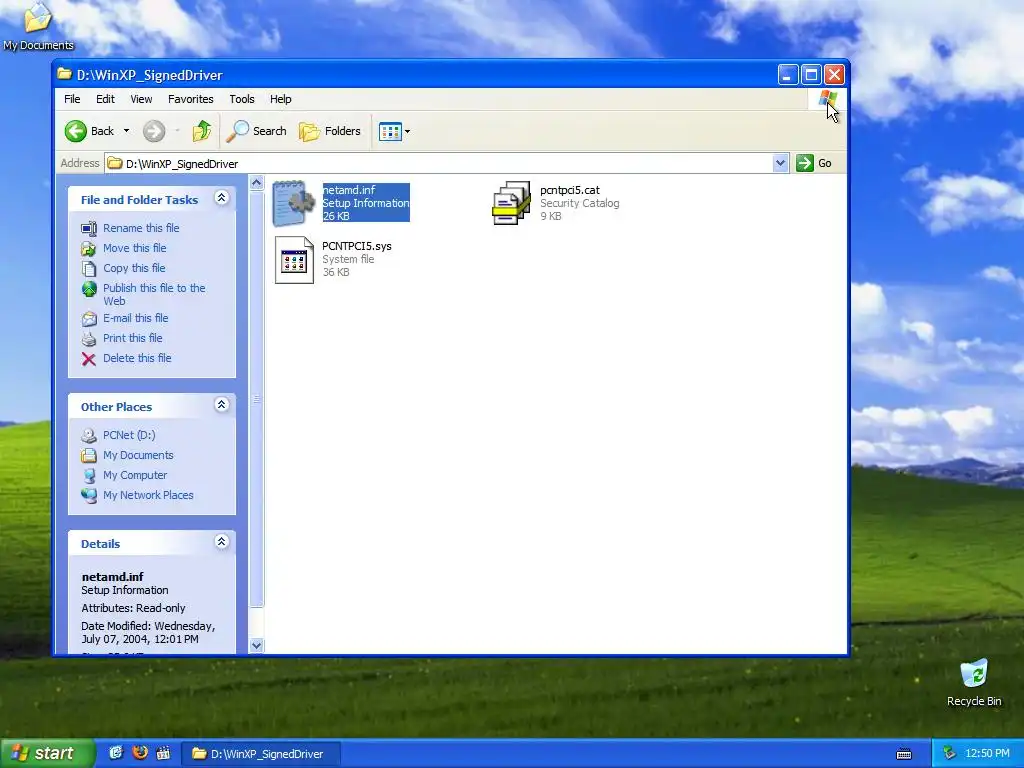Click the Go button
Viewport: 1024px width, 768px height.
(x=814, y=163)
